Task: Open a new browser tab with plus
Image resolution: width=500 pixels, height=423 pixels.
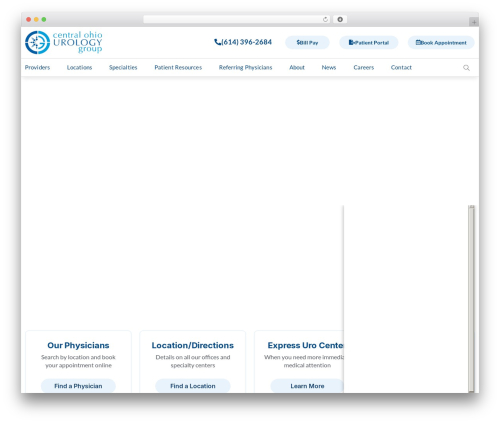Action: pos(474,22)
